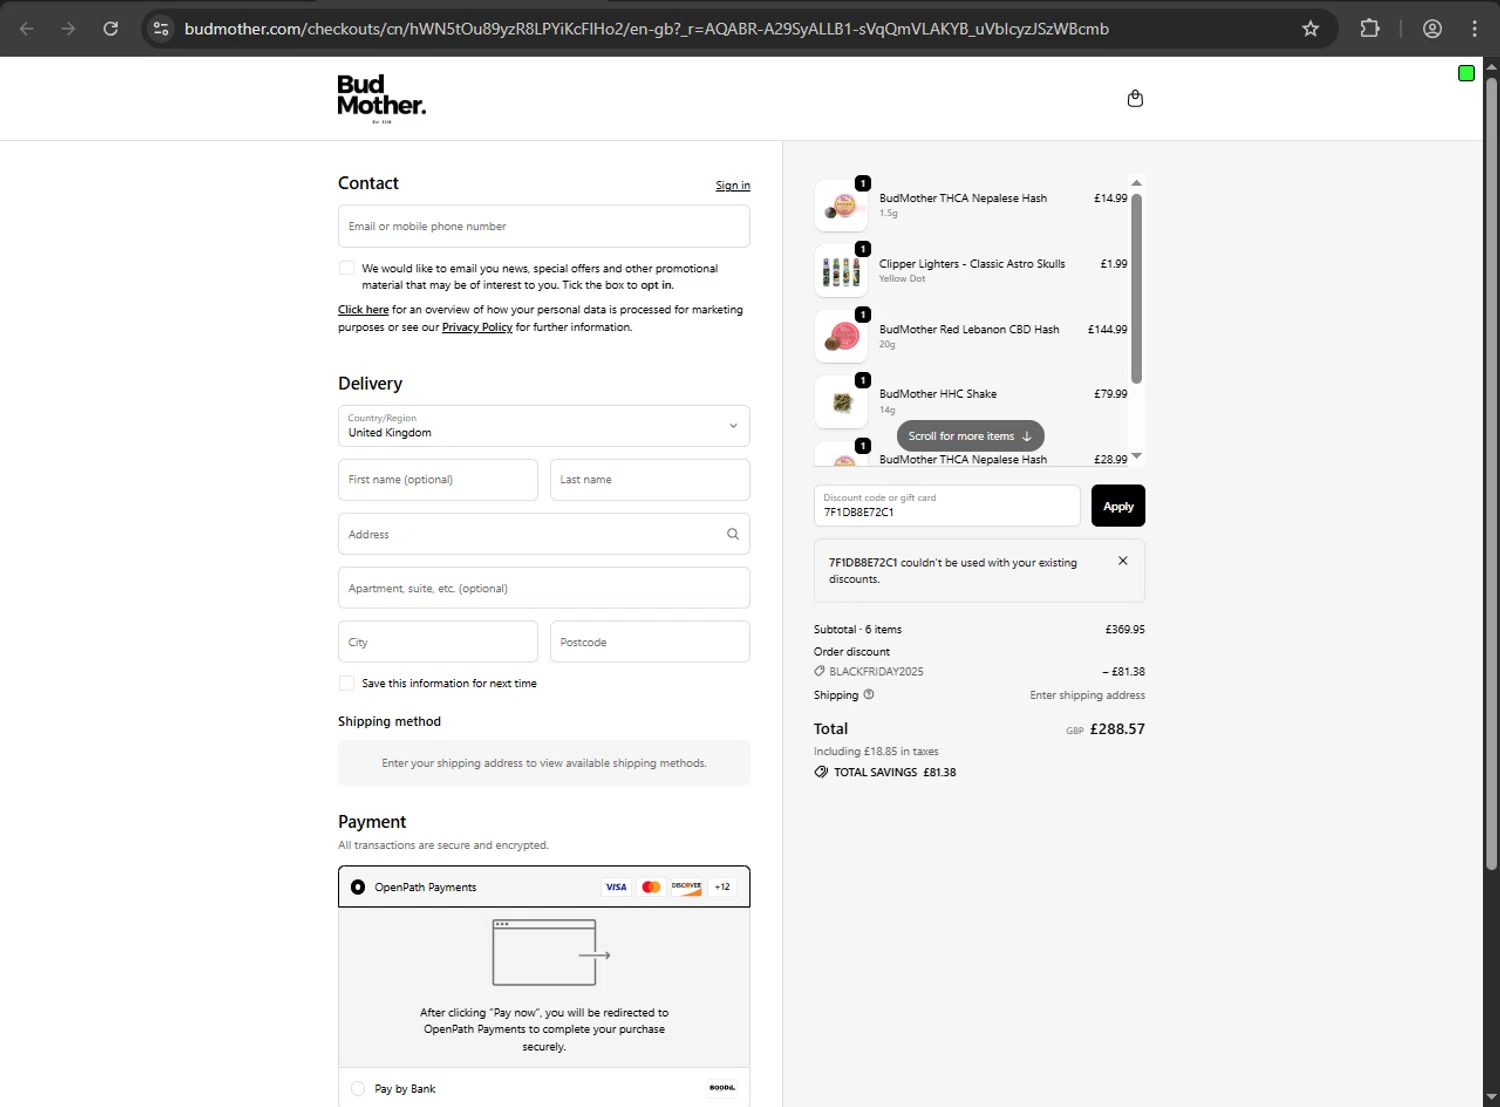
Task: Bookmark this page with the star icon
Action: point(1310,29)
